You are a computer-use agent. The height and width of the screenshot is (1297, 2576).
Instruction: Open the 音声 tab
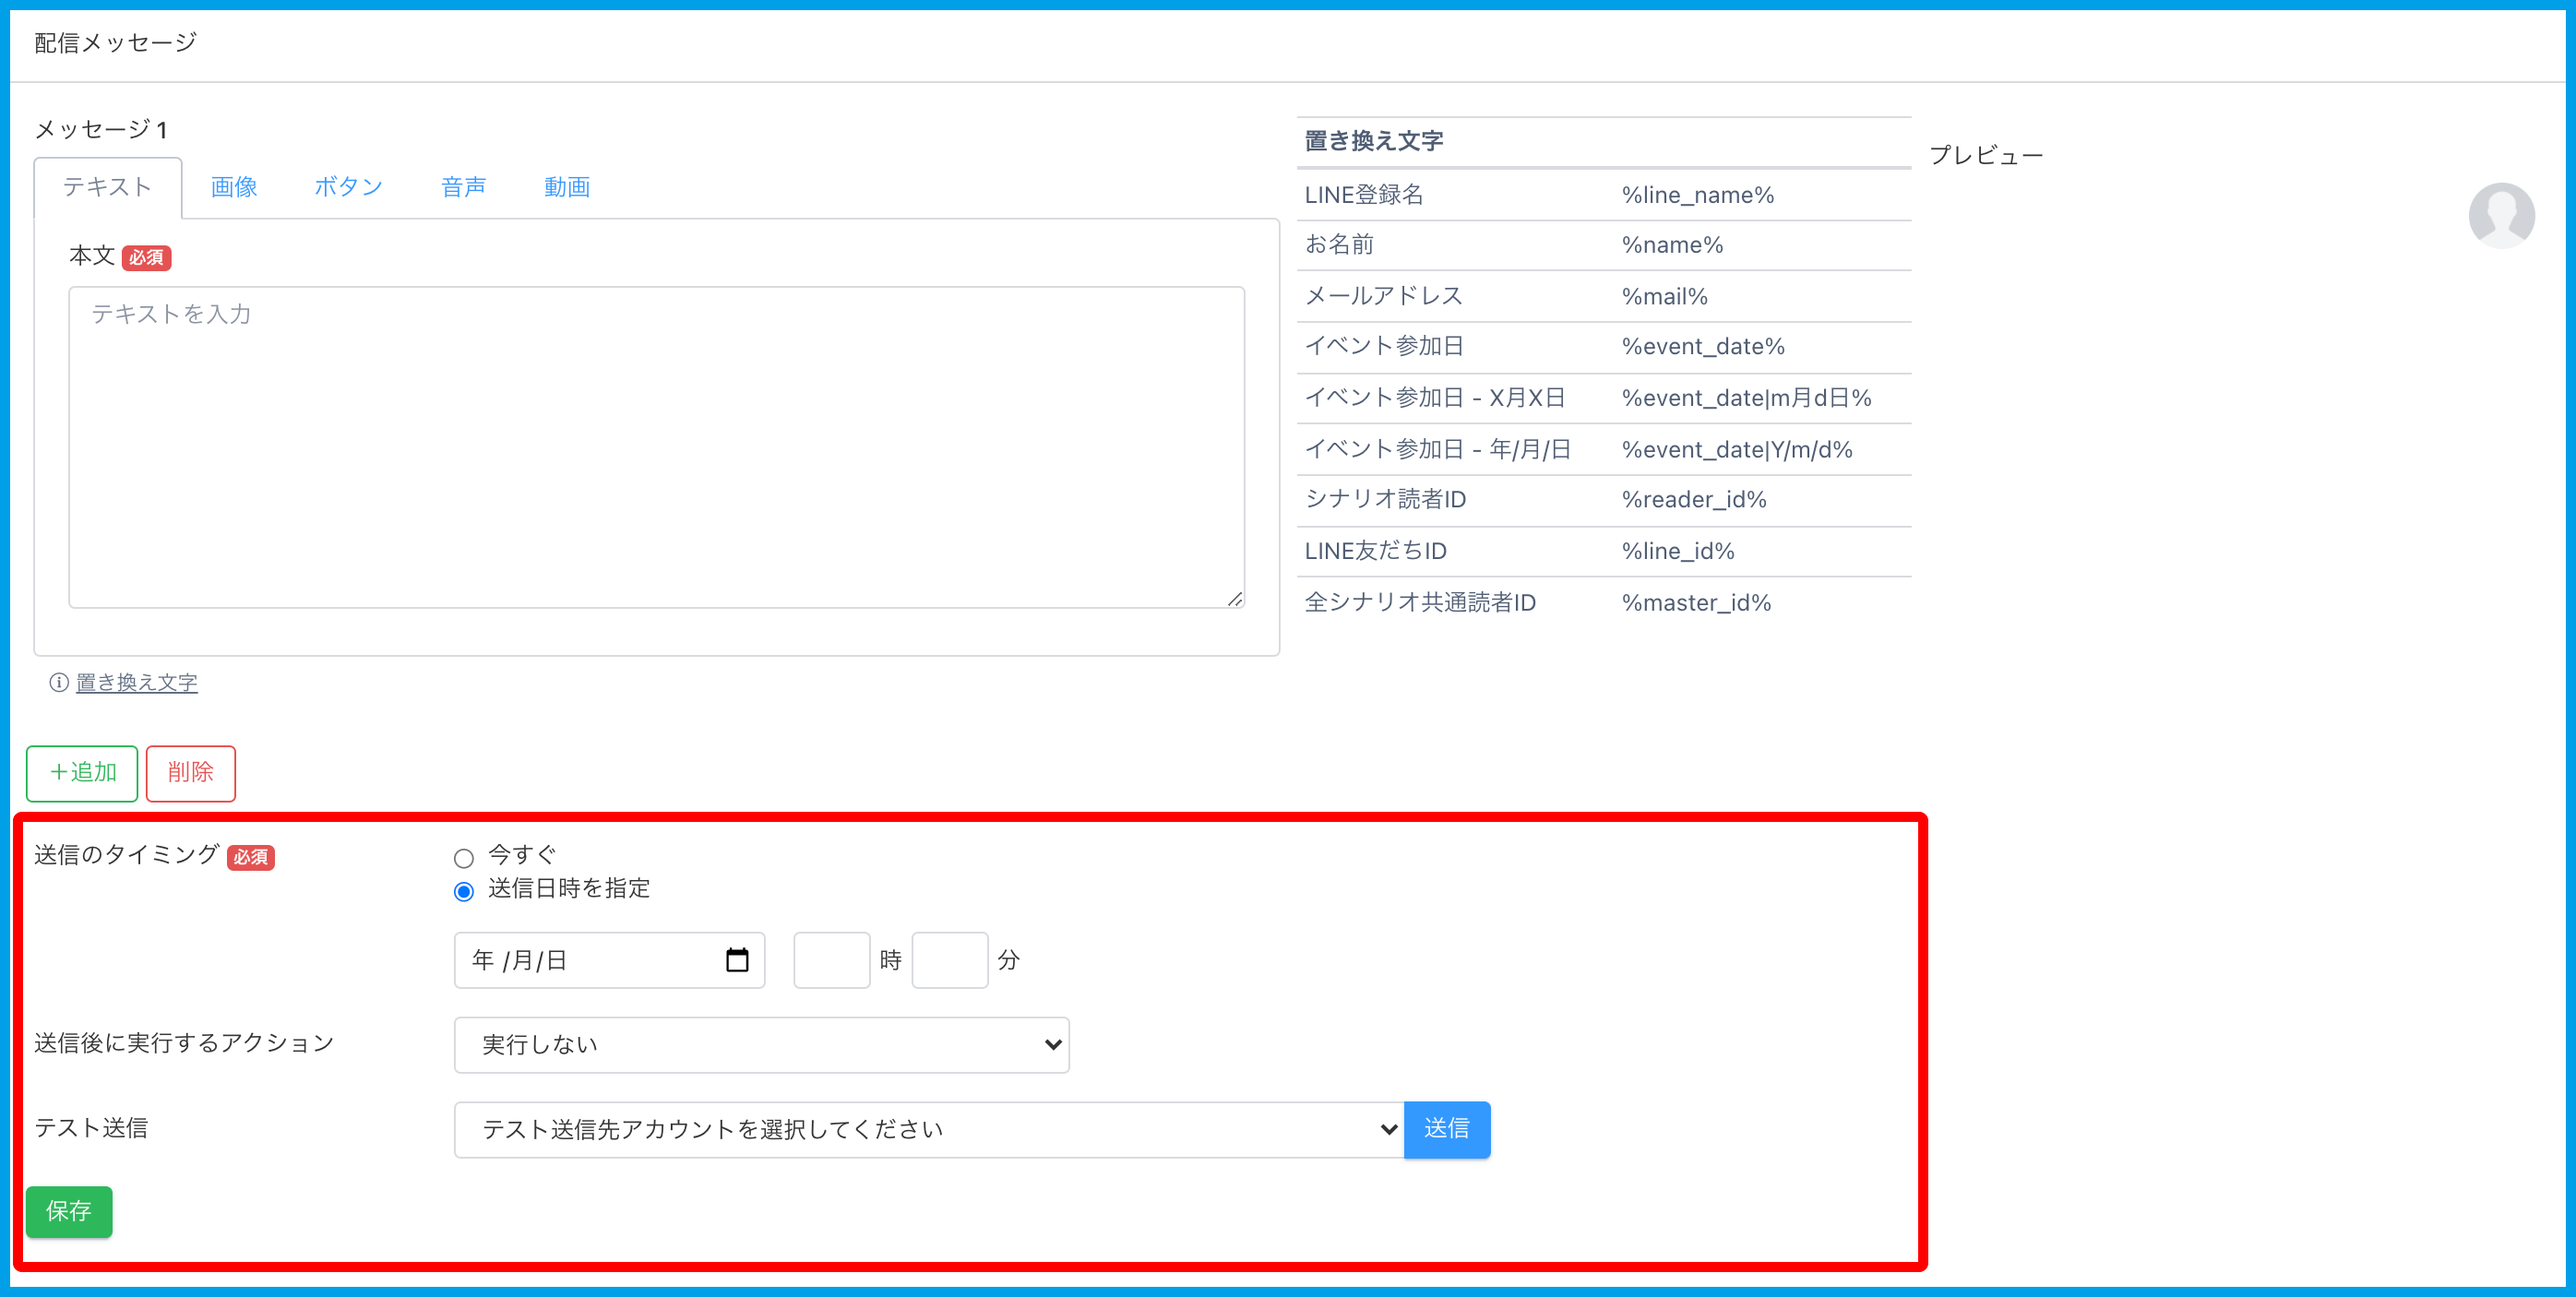463,187
